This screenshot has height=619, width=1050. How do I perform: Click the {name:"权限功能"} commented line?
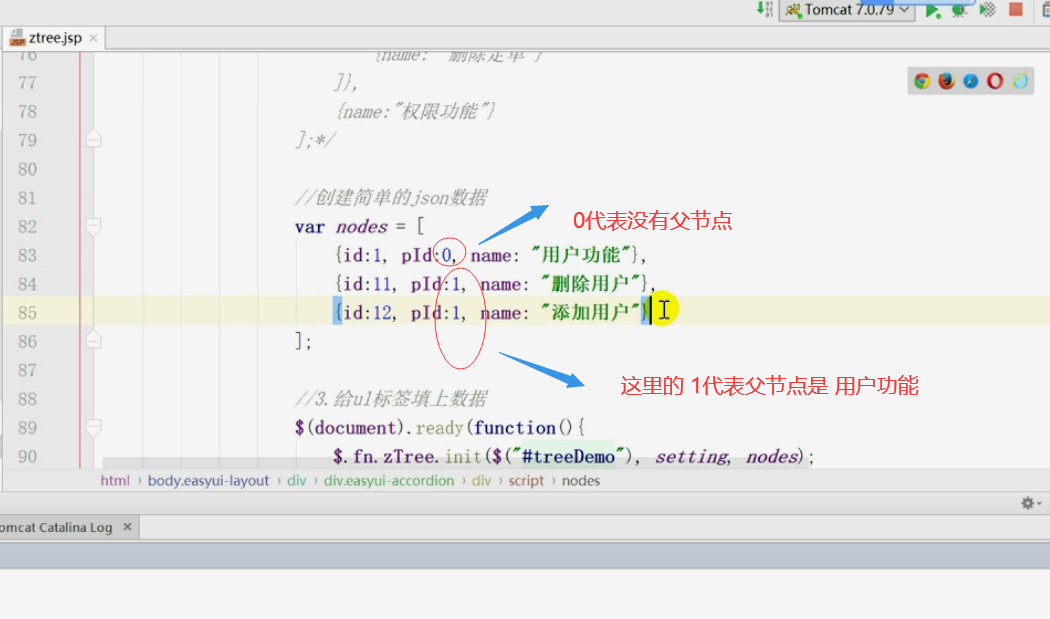pyautogui.click(x=415, y=111)
